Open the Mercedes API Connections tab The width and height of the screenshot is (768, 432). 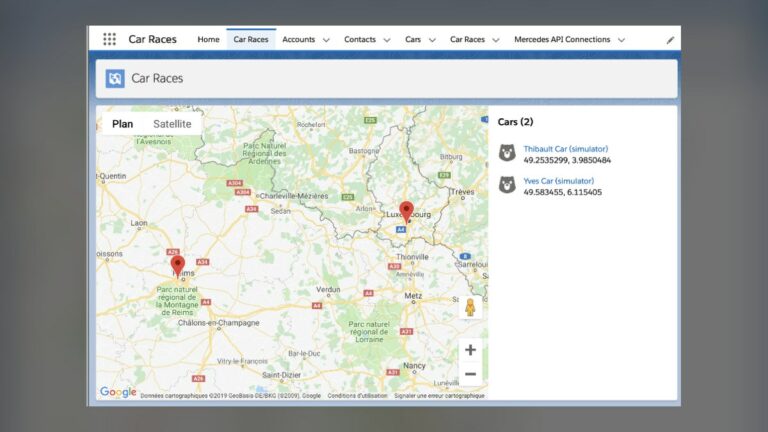coord(562,39)
